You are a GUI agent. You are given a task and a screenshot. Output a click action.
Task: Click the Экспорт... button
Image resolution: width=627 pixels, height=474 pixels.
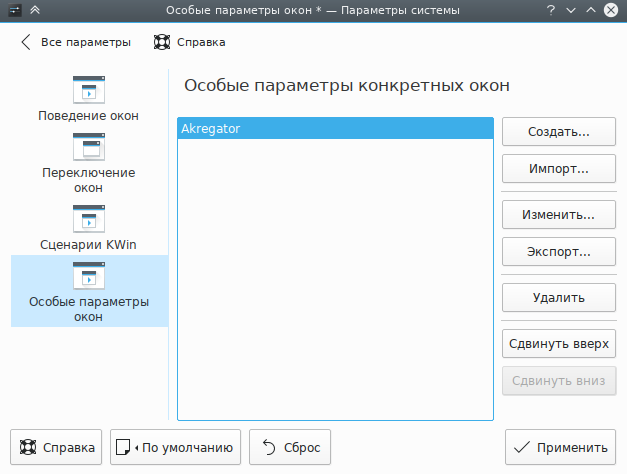558,251
